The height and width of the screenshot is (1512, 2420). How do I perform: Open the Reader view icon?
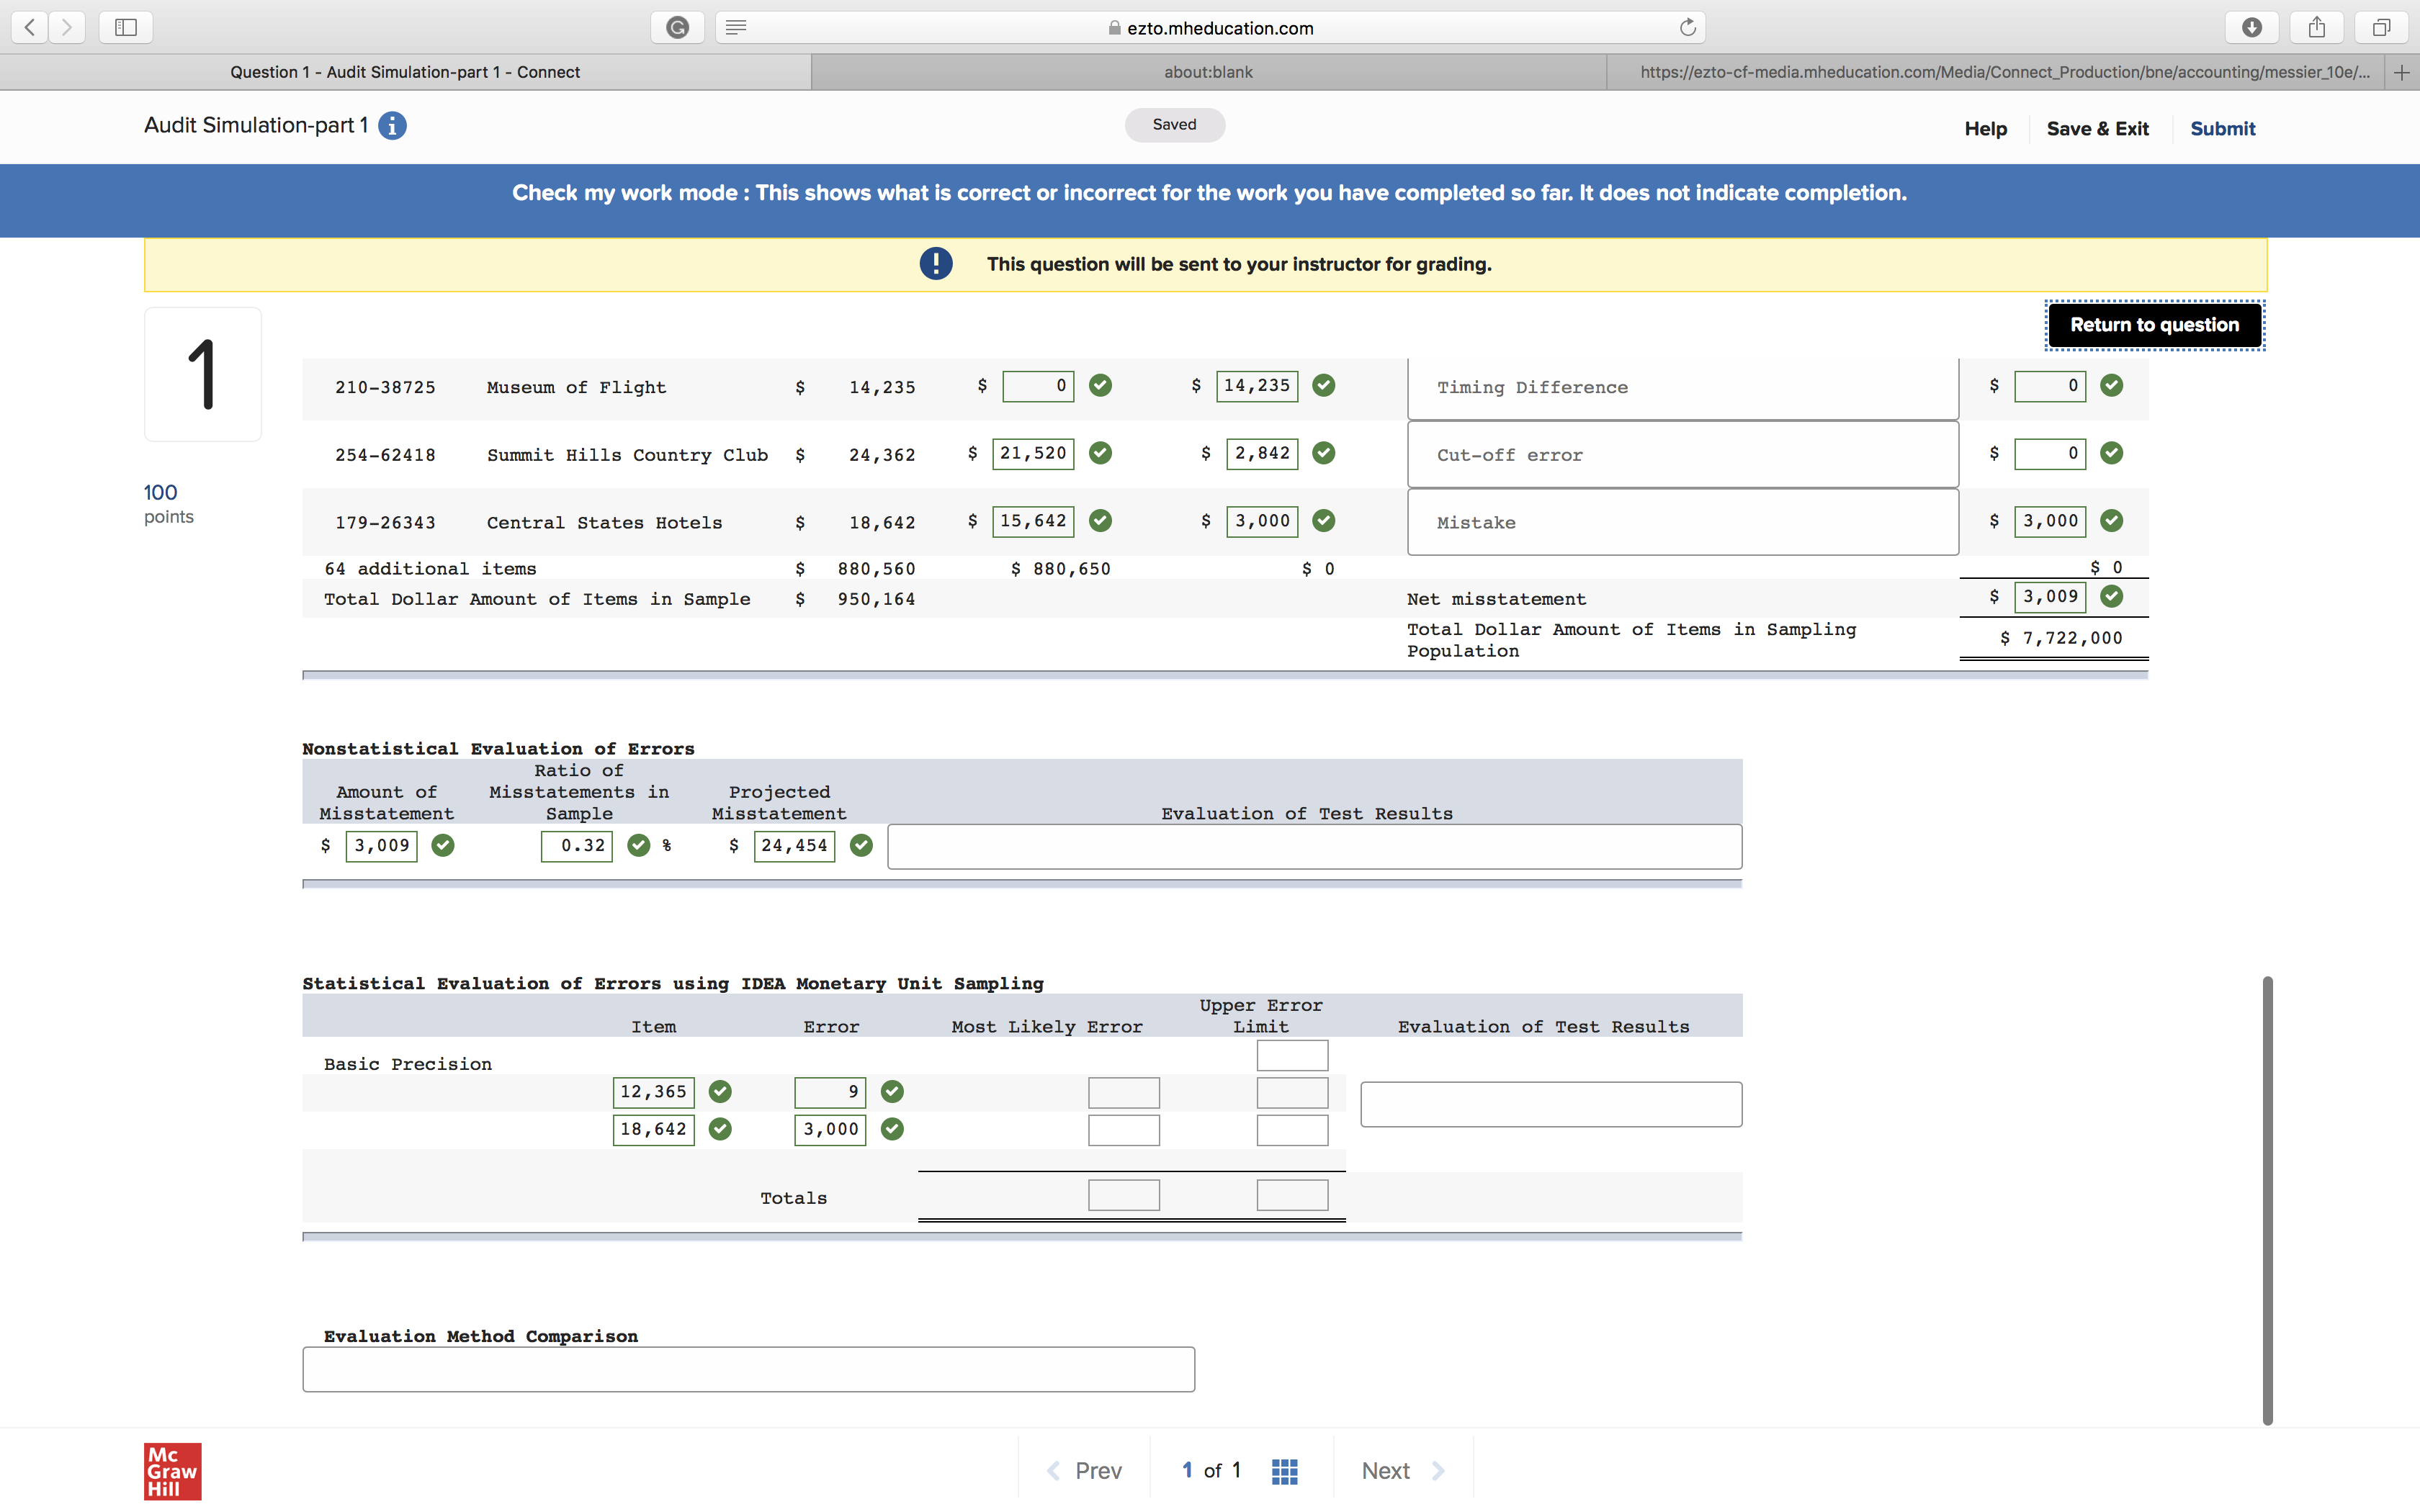coord(736,27)
